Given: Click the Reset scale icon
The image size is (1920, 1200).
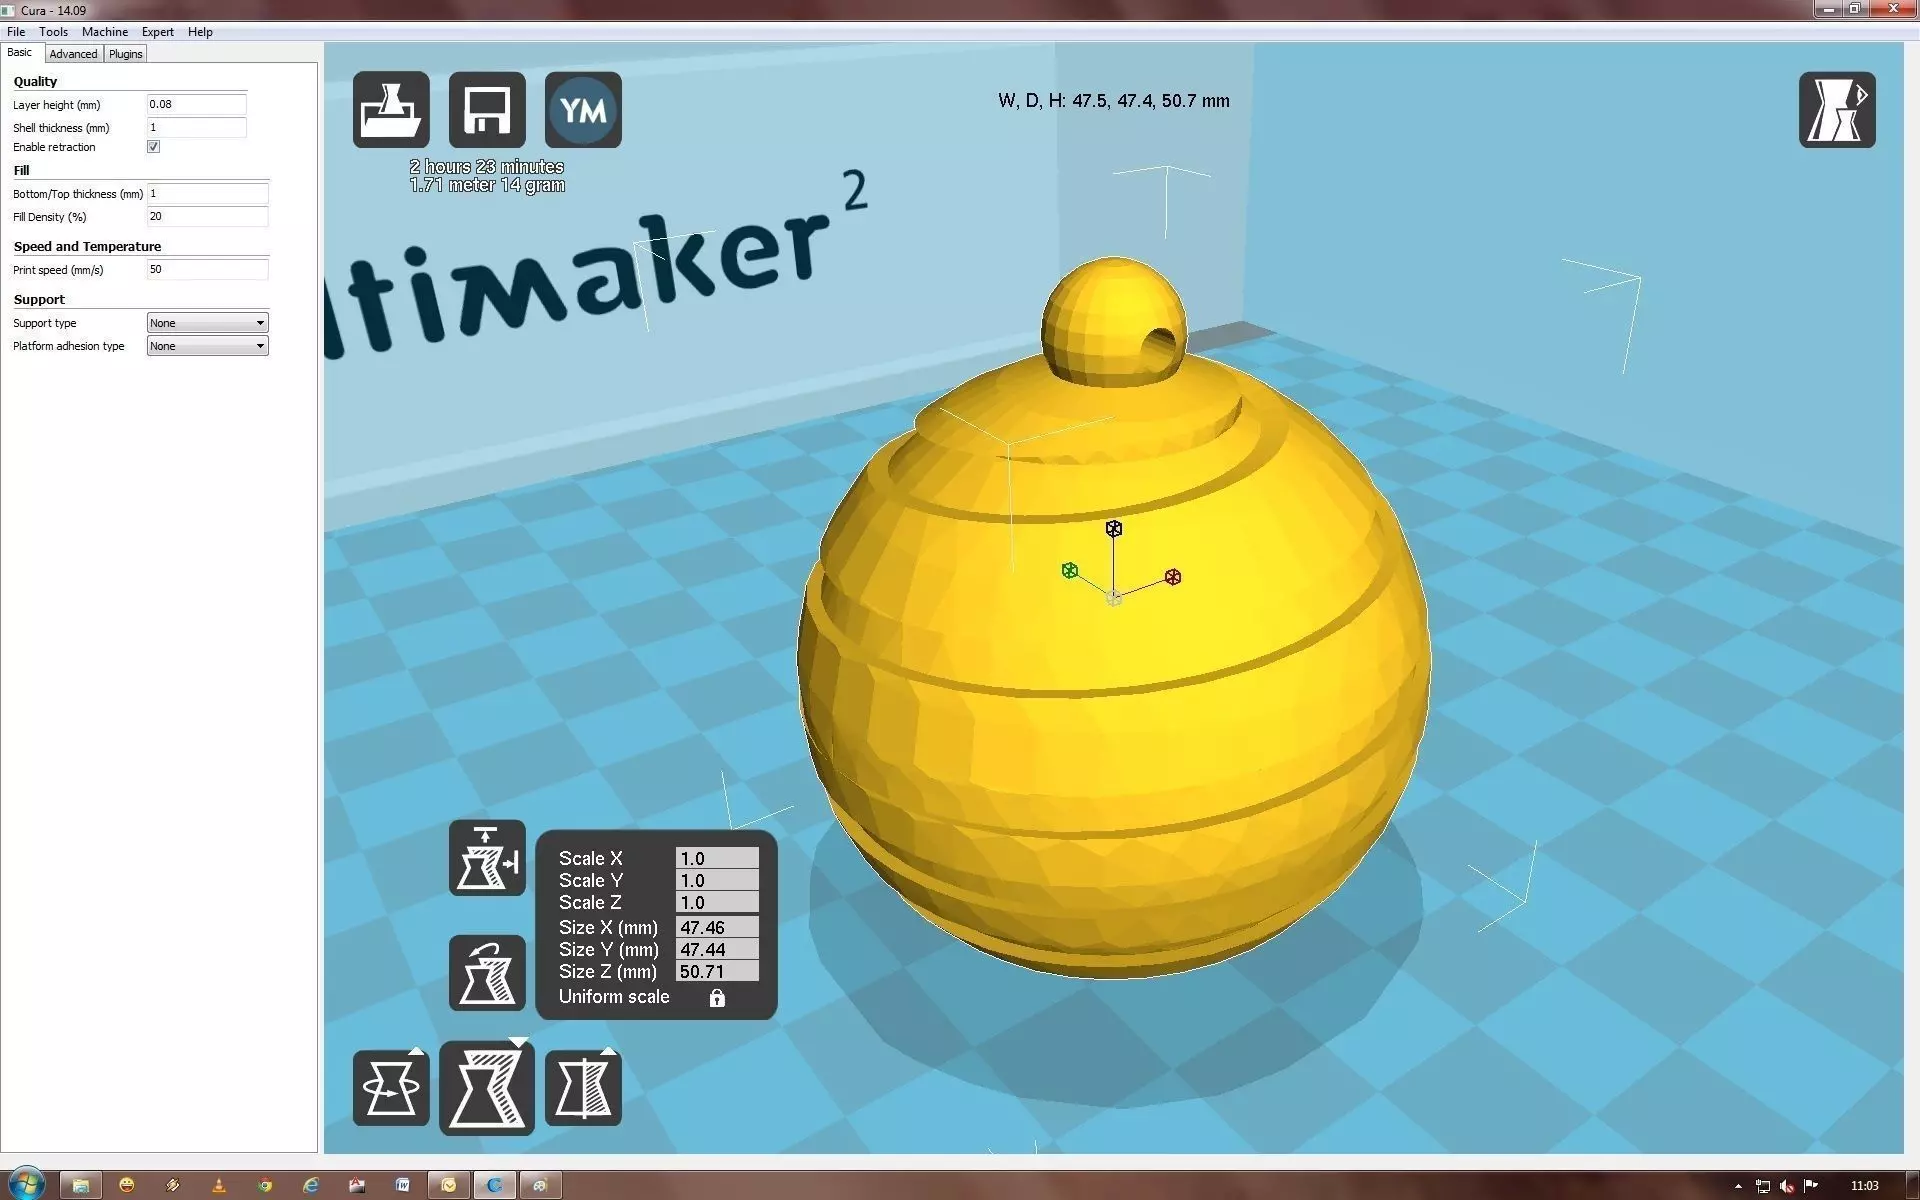Looking at the screenshot, I should tap(487, 973).
